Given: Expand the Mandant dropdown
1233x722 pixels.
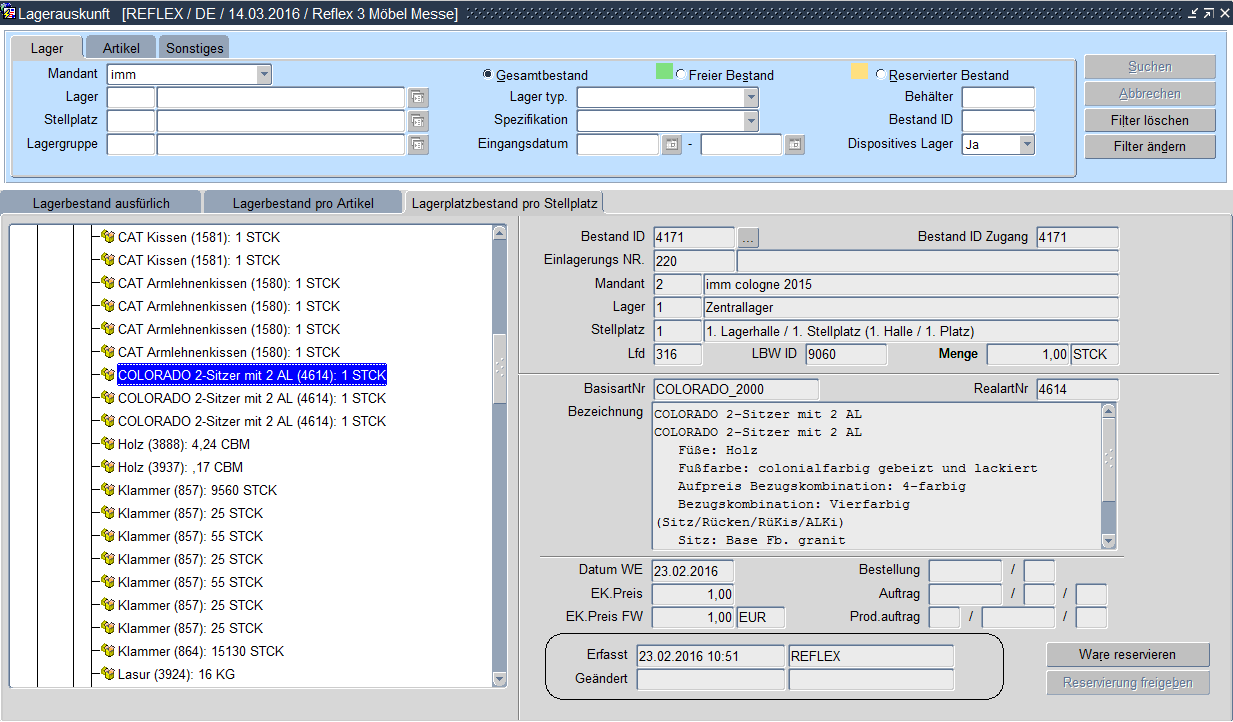Looking at the screenshot, I should coord(263,74).
